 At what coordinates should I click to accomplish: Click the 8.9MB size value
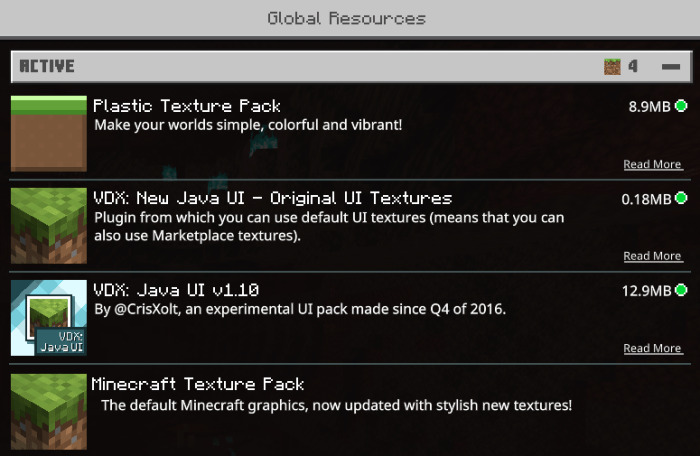point(649,107)
